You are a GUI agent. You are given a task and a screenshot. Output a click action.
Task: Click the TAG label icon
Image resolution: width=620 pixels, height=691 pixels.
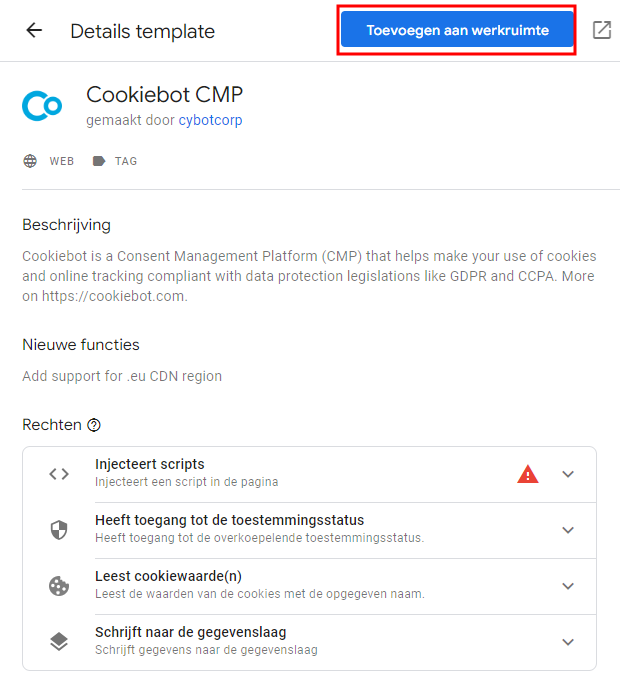(x=99, y=161)
